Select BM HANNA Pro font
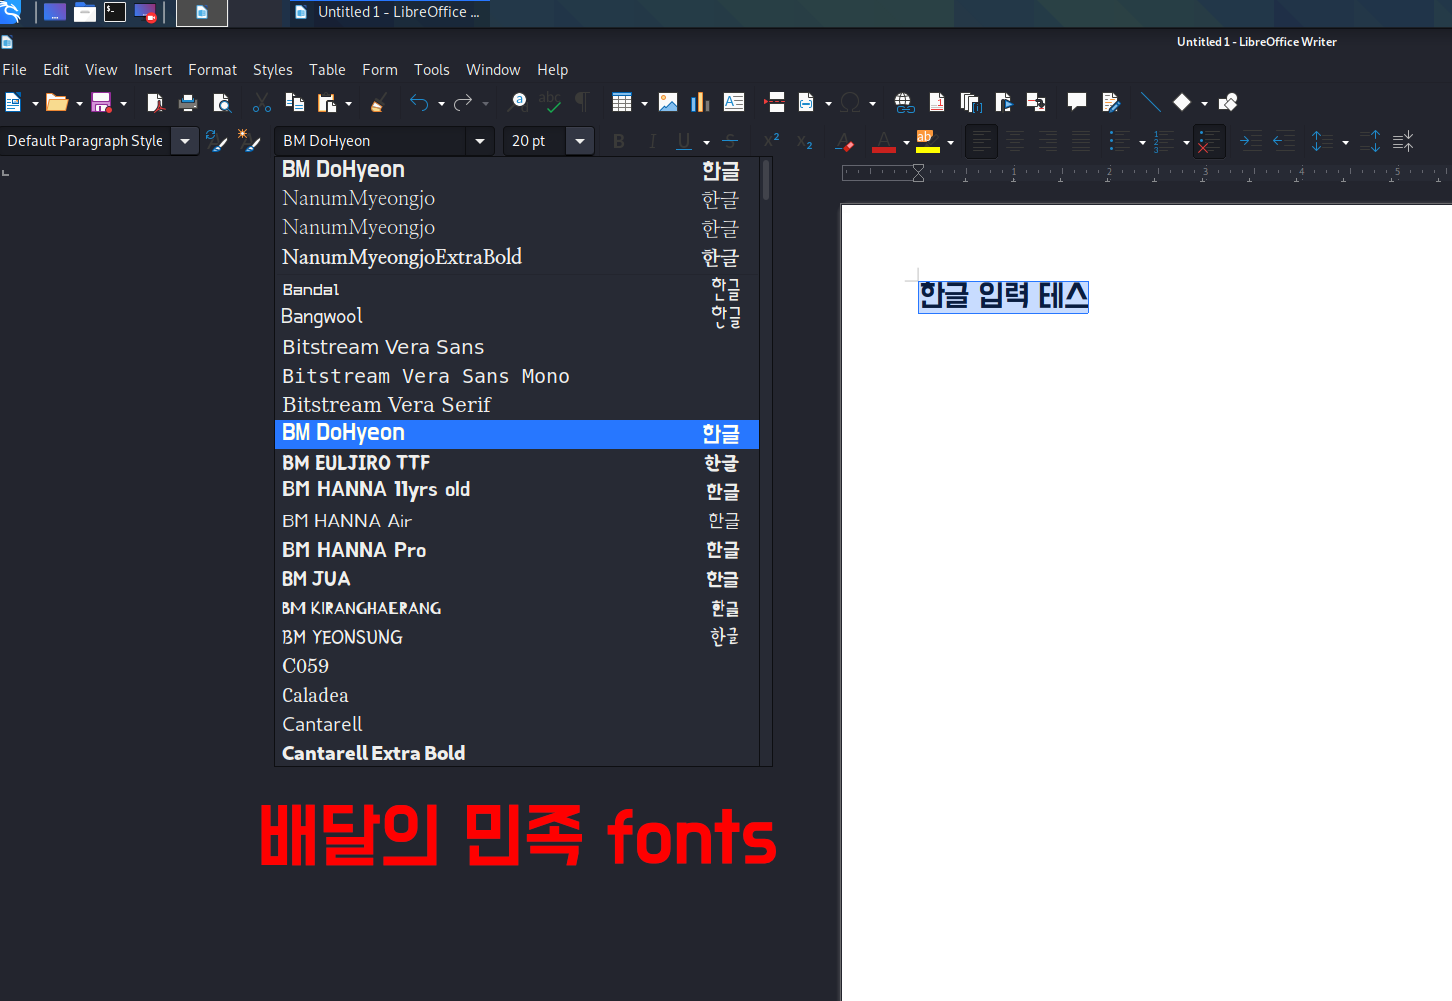The width and height of the screenshot is (1452, 1001). coord(516,550)
